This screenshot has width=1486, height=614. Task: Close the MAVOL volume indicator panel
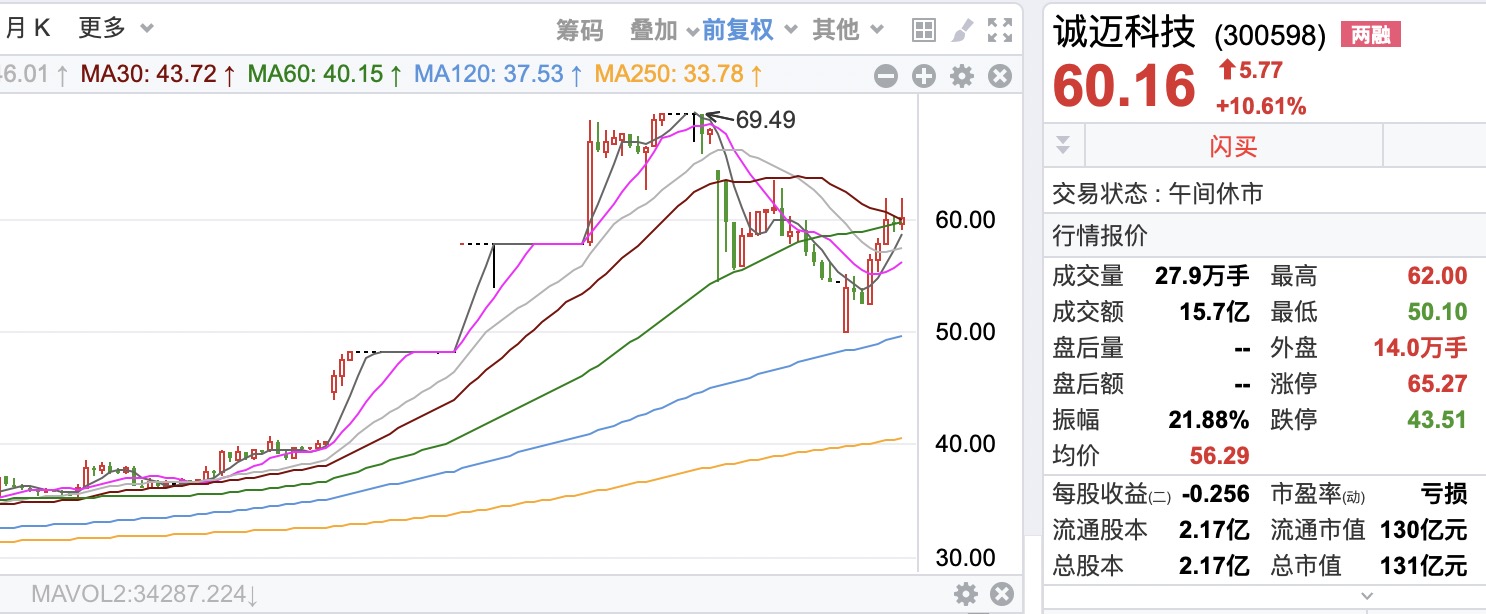(x=1000, y=595)
